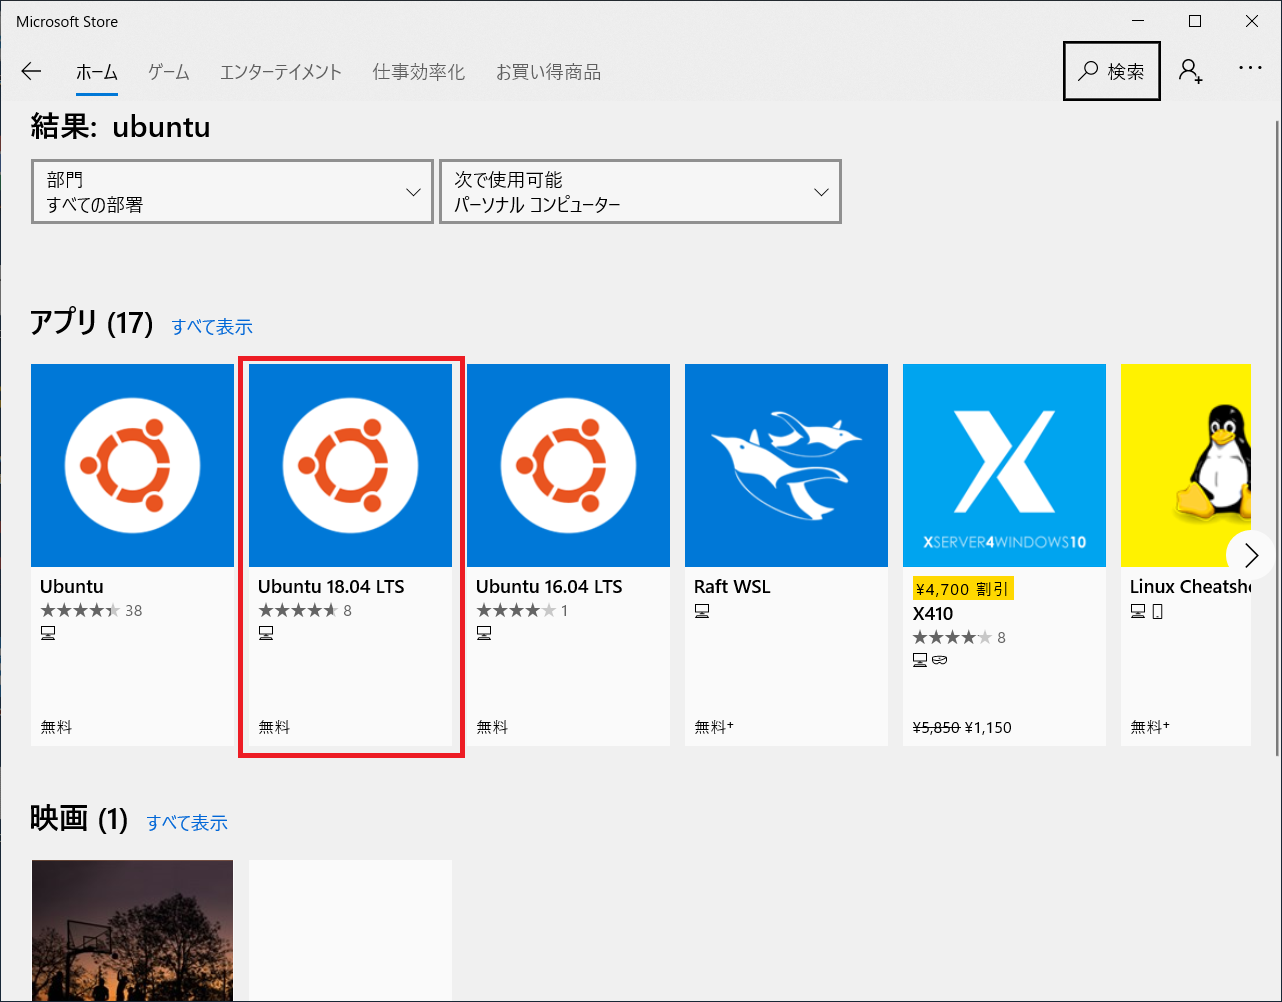The width and height of the screenshot is (1282, 1002).
Task: Click the X410 title text
Action: point(933,613)
